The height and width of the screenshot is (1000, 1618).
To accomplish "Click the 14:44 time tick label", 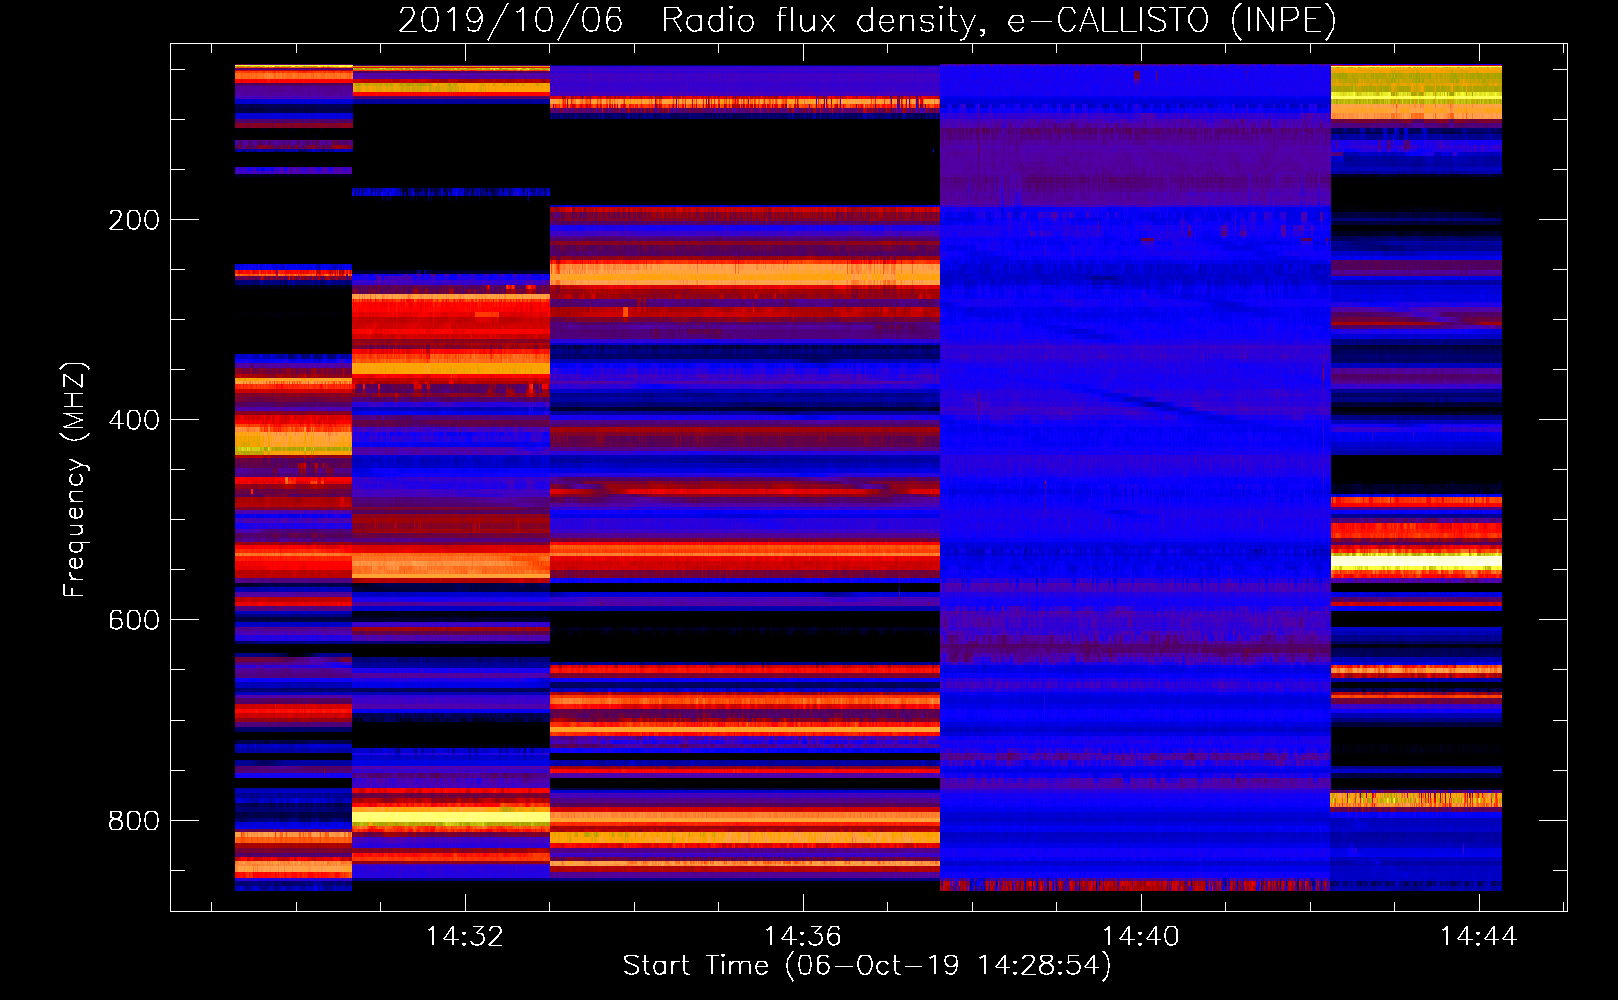I will [x=1479, y=937].
